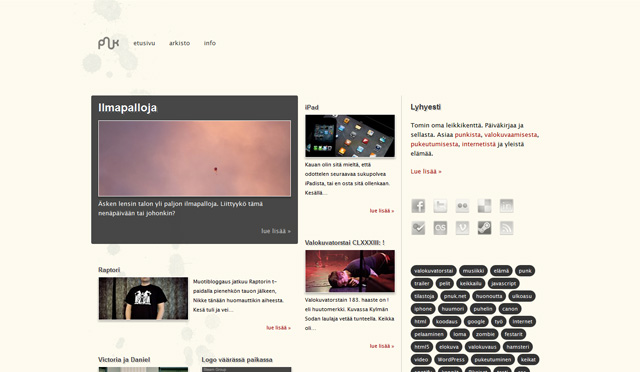
Task: Go to the pnuk logo home
Action: point(109,43)
